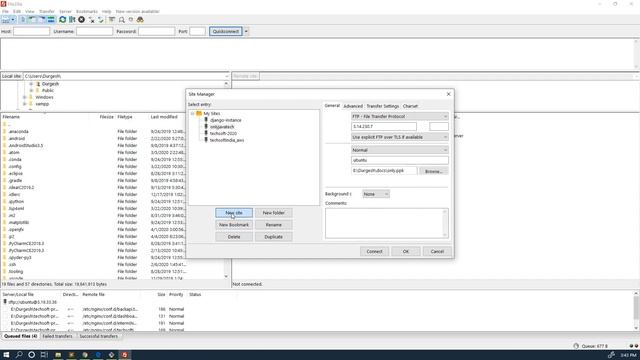Click the binoculars file search icon
The image size is (640, 360).
(x=140, y=20)
